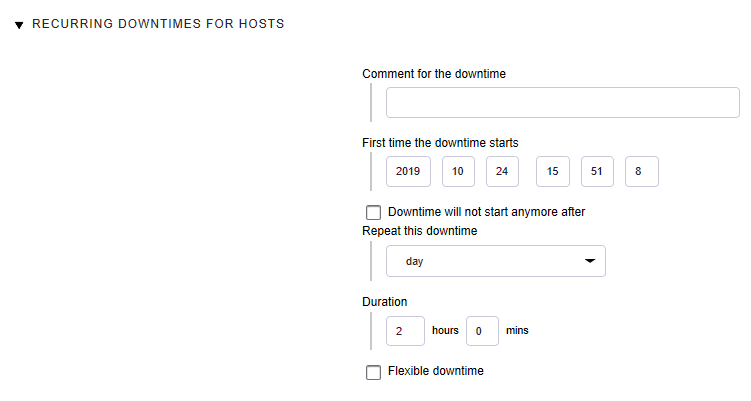Click the Recurring Downtimes for Hosts heading
751x401 pixels.
click(158, 24)
